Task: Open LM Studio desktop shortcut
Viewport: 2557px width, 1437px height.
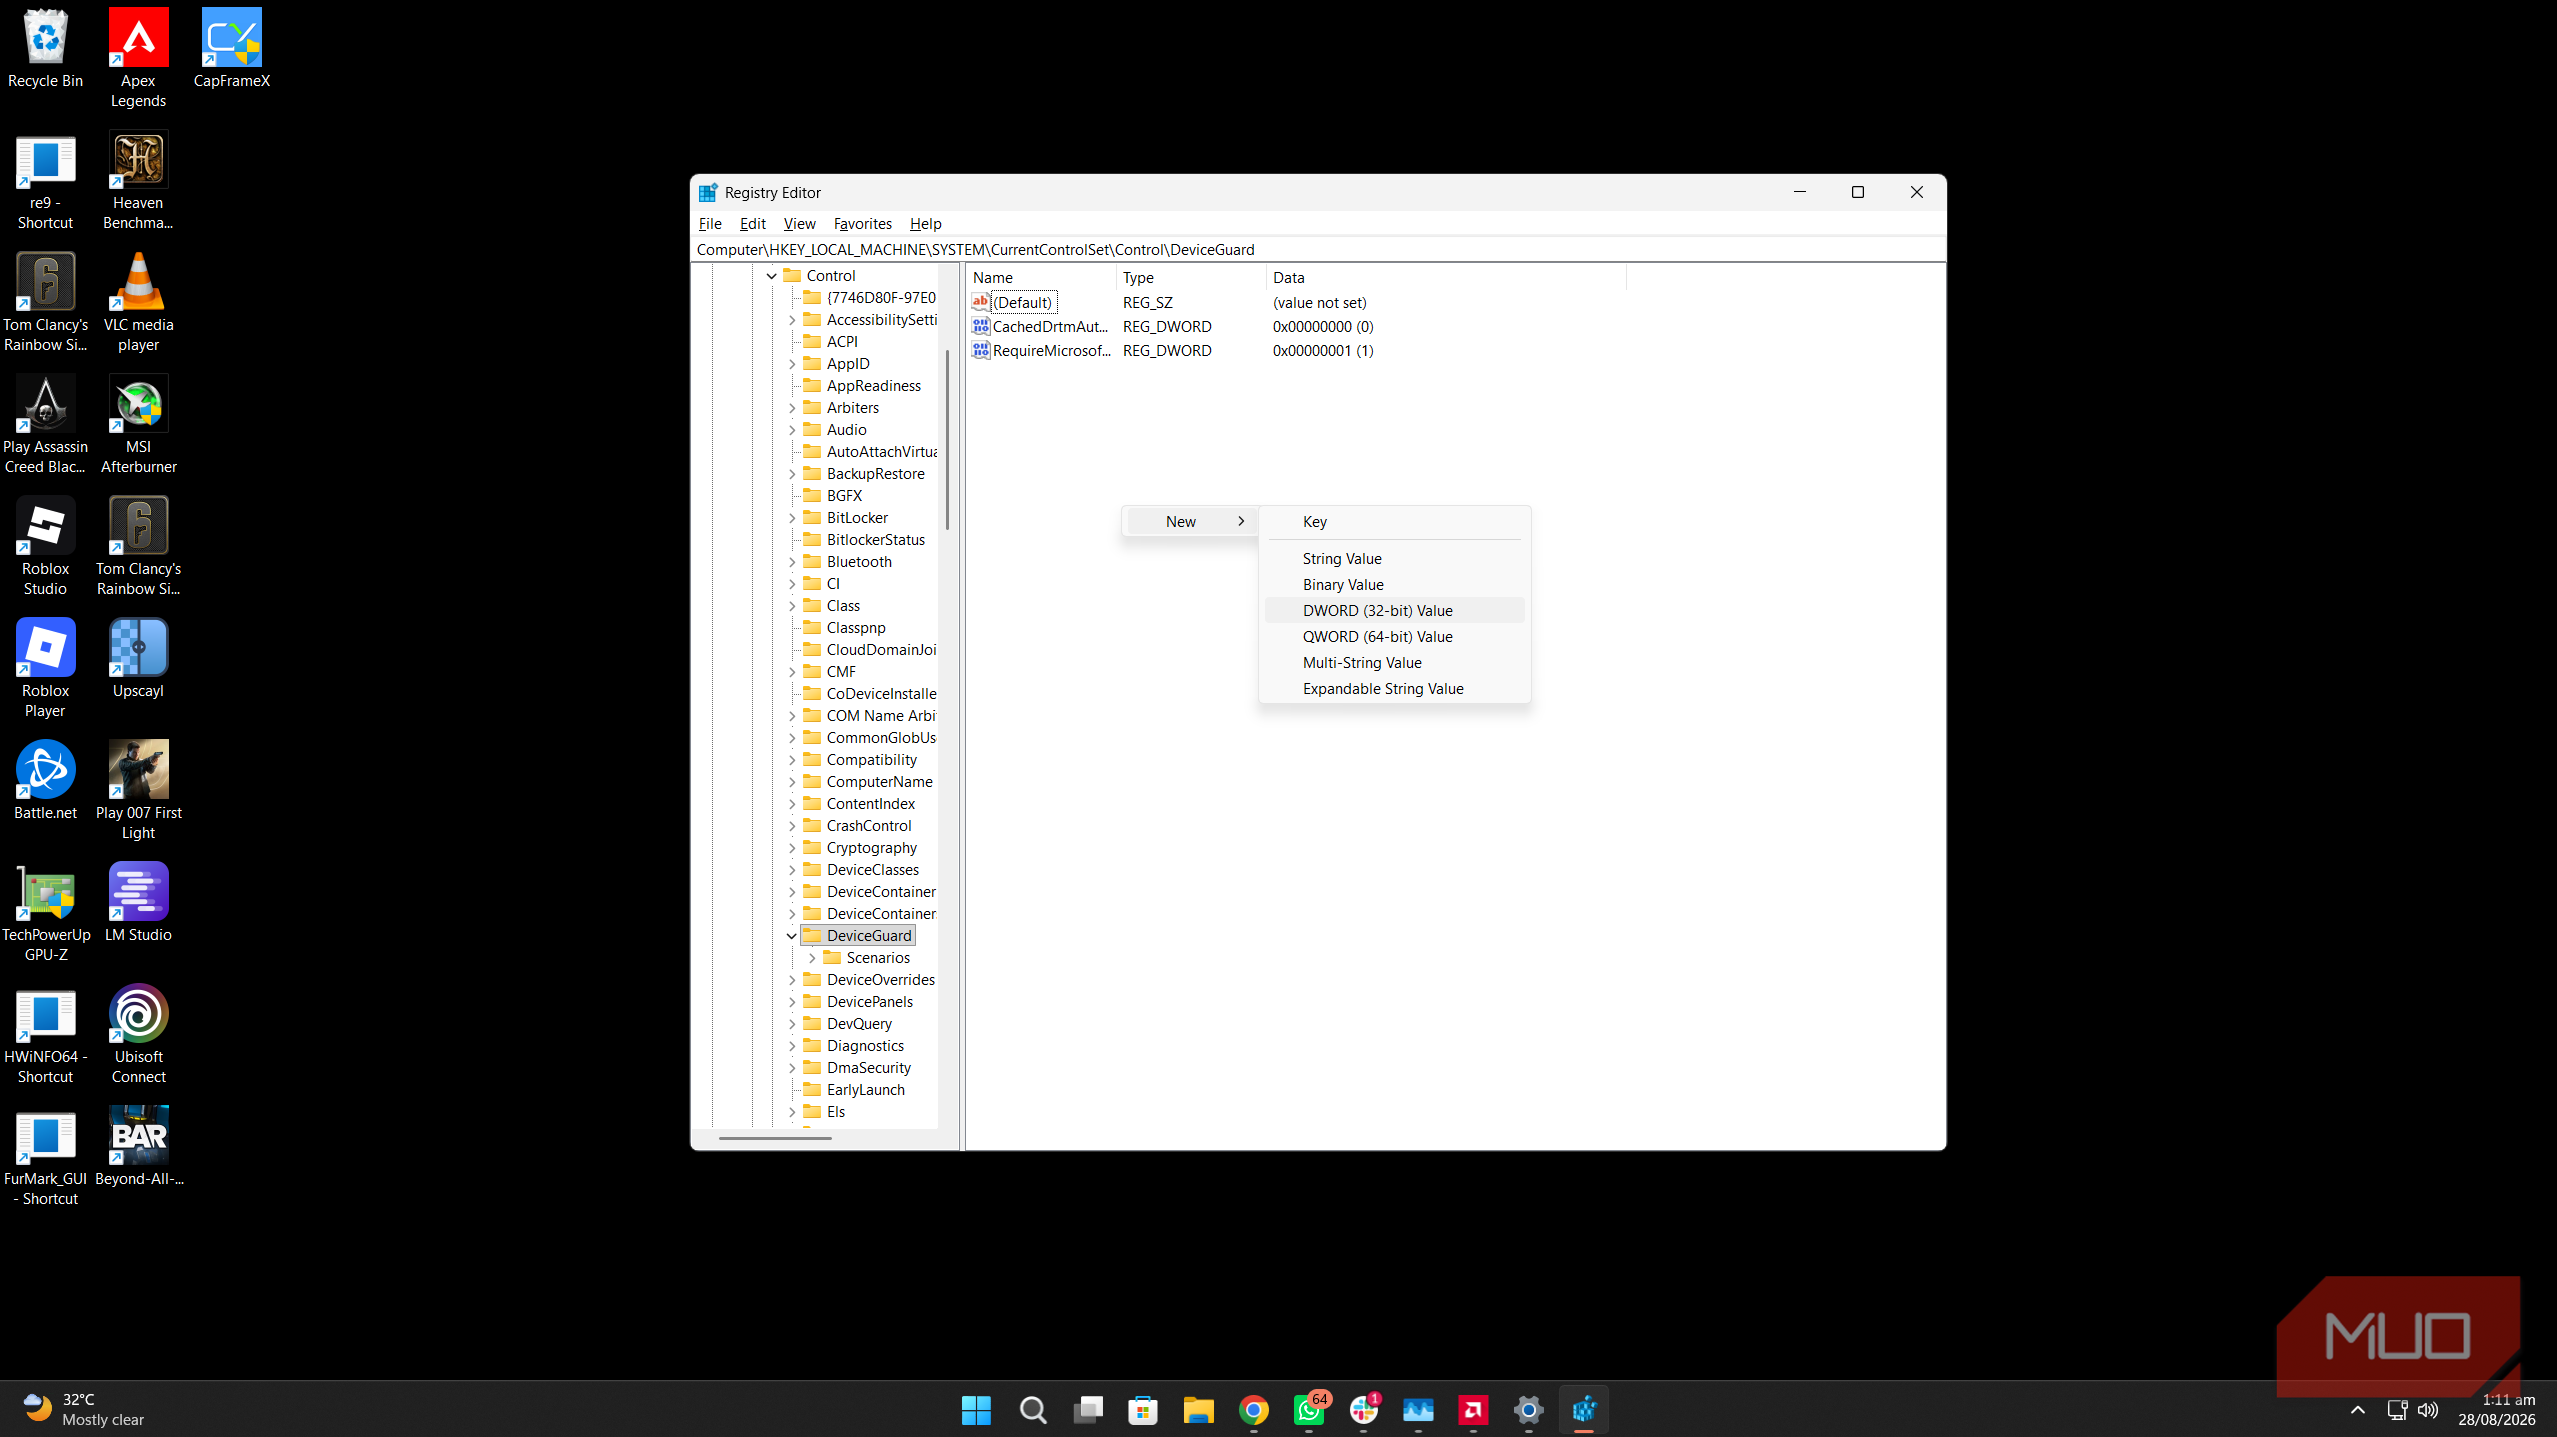Action: (x=138, y=902)
